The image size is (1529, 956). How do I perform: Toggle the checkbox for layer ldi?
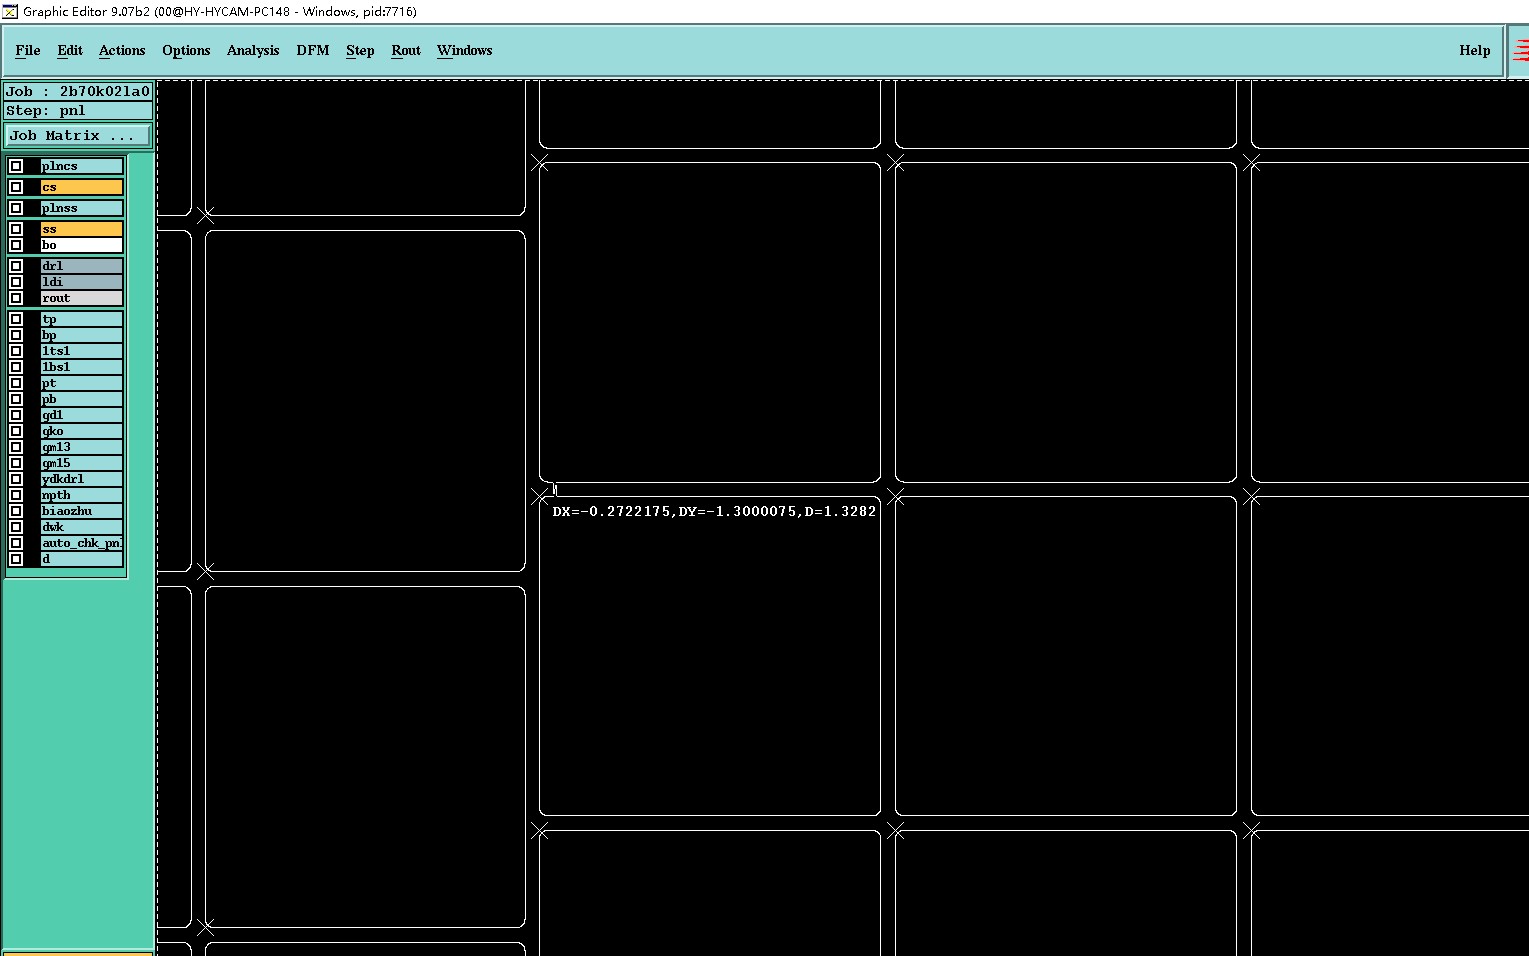tap(16, 282)
